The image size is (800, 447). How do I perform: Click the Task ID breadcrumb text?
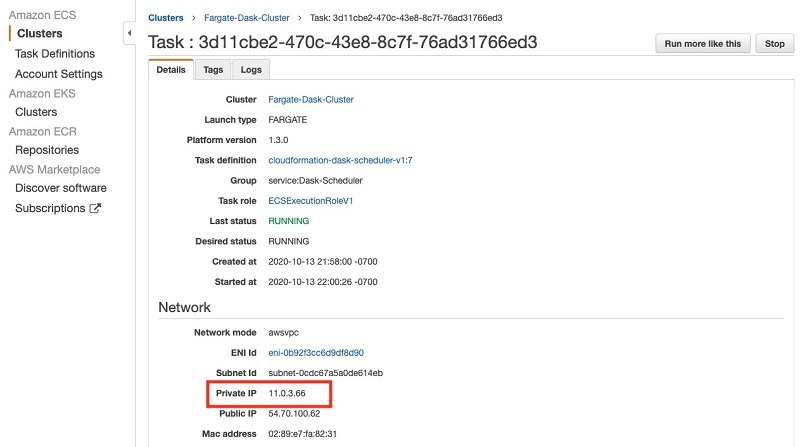pyautogui.click(x=406, y=18)
